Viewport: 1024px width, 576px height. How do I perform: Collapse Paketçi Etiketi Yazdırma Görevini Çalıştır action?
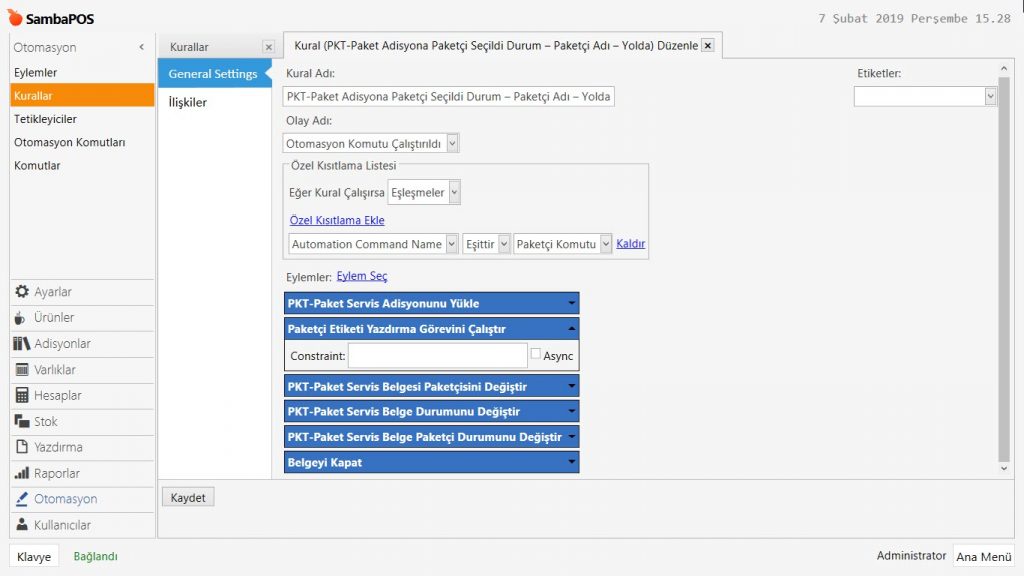[x=571, y=329]
